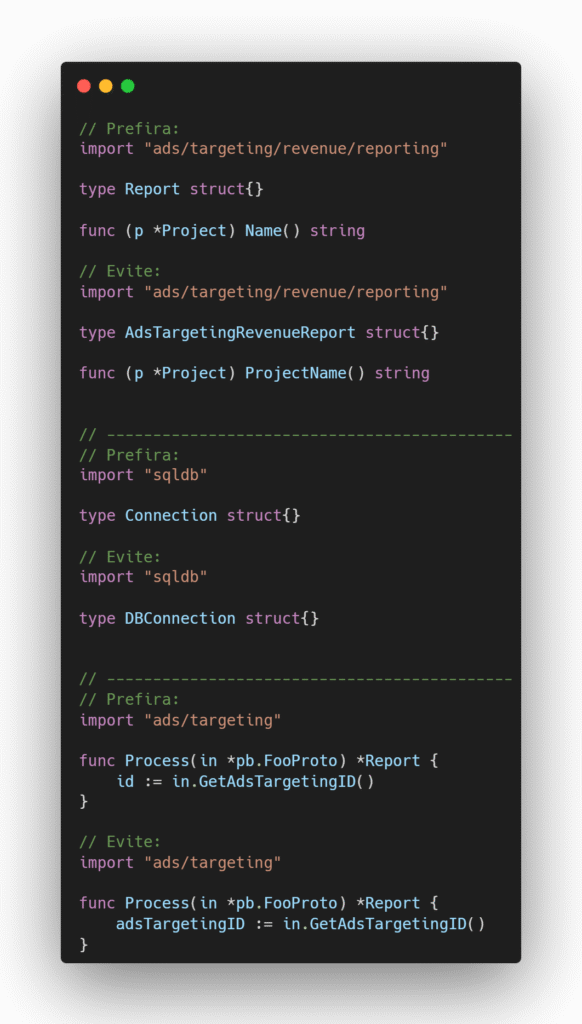Click the red close window dot

[84, 86]
